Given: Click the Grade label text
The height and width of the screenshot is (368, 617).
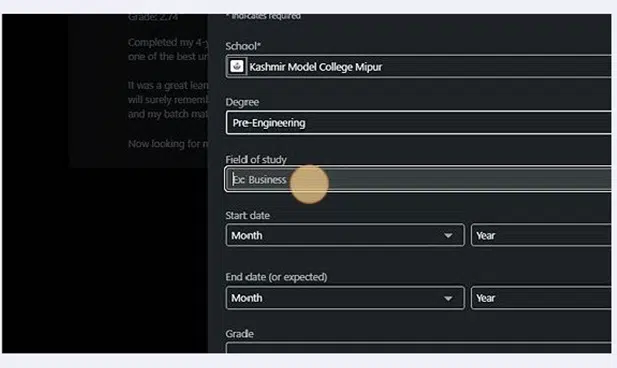Looking at the screenshot, I should (240, 334).
